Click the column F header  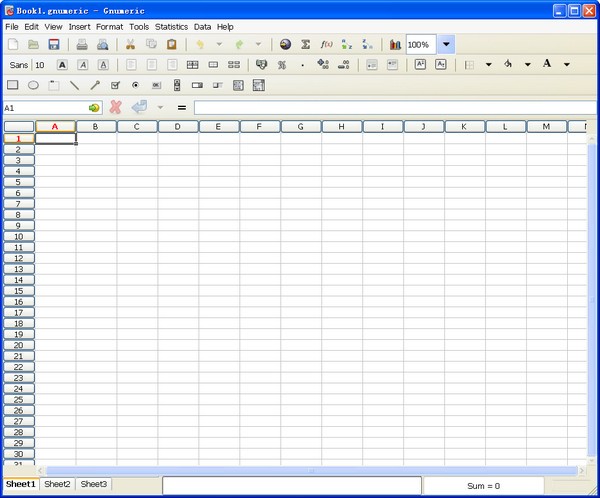259,127
